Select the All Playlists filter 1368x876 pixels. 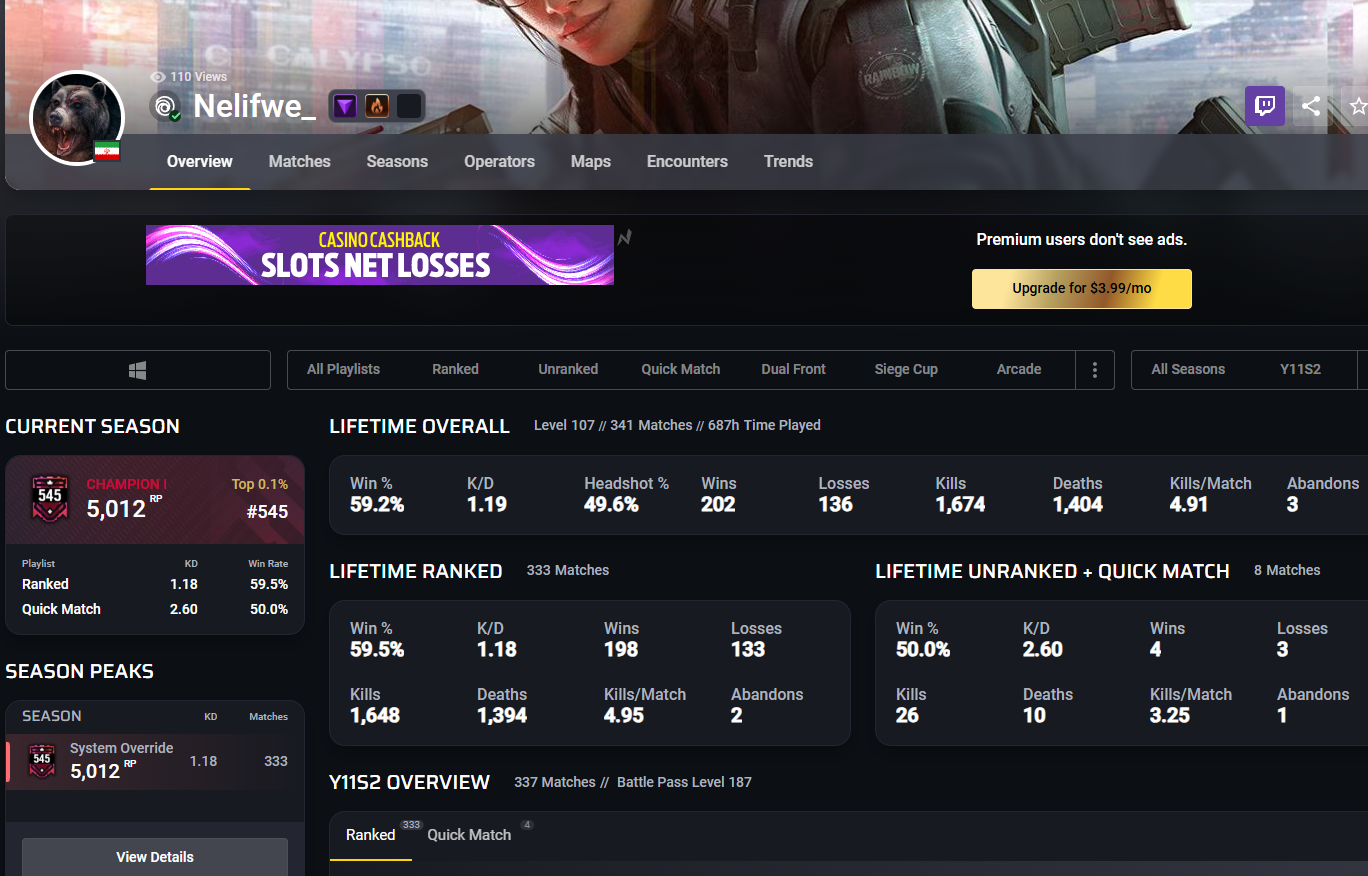343,369
